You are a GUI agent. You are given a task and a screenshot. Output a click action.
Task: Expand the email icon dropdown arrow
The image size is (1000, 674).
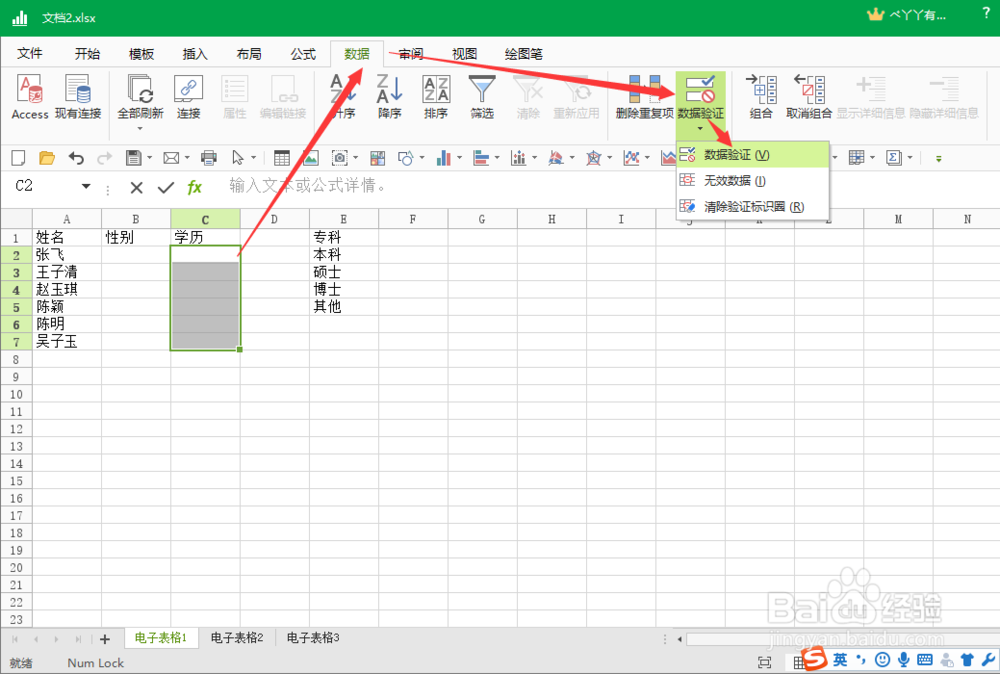coord(188,158)
